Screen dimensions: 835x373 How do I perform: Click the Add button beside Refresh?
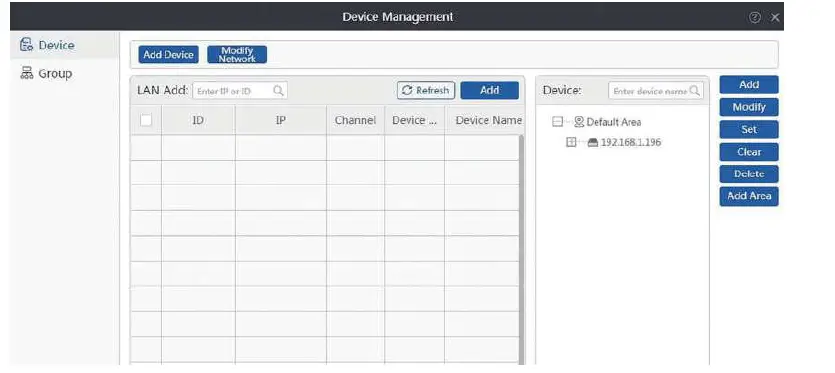click(489, 91)
